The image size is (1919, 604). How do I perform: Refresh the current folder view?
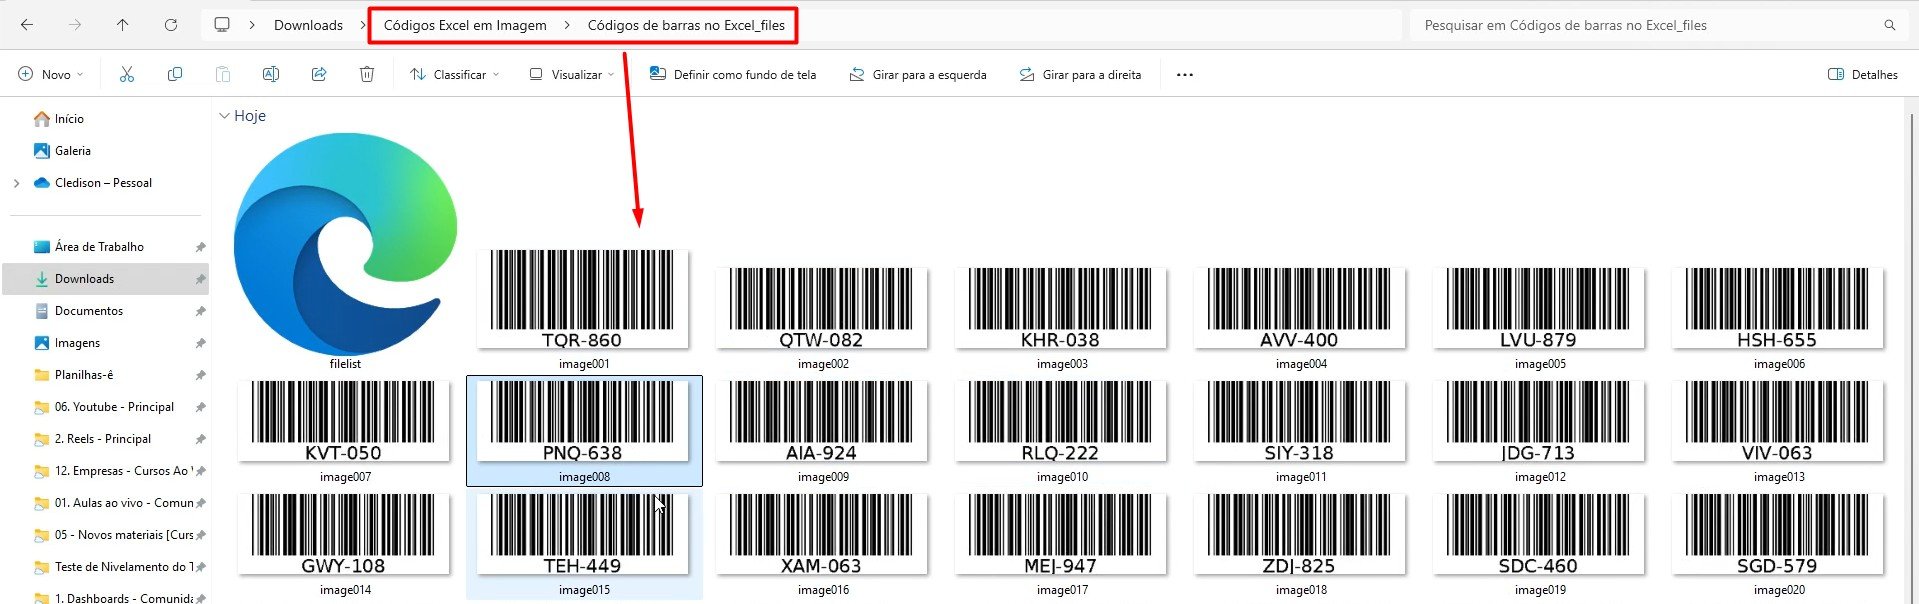[171, 25]
